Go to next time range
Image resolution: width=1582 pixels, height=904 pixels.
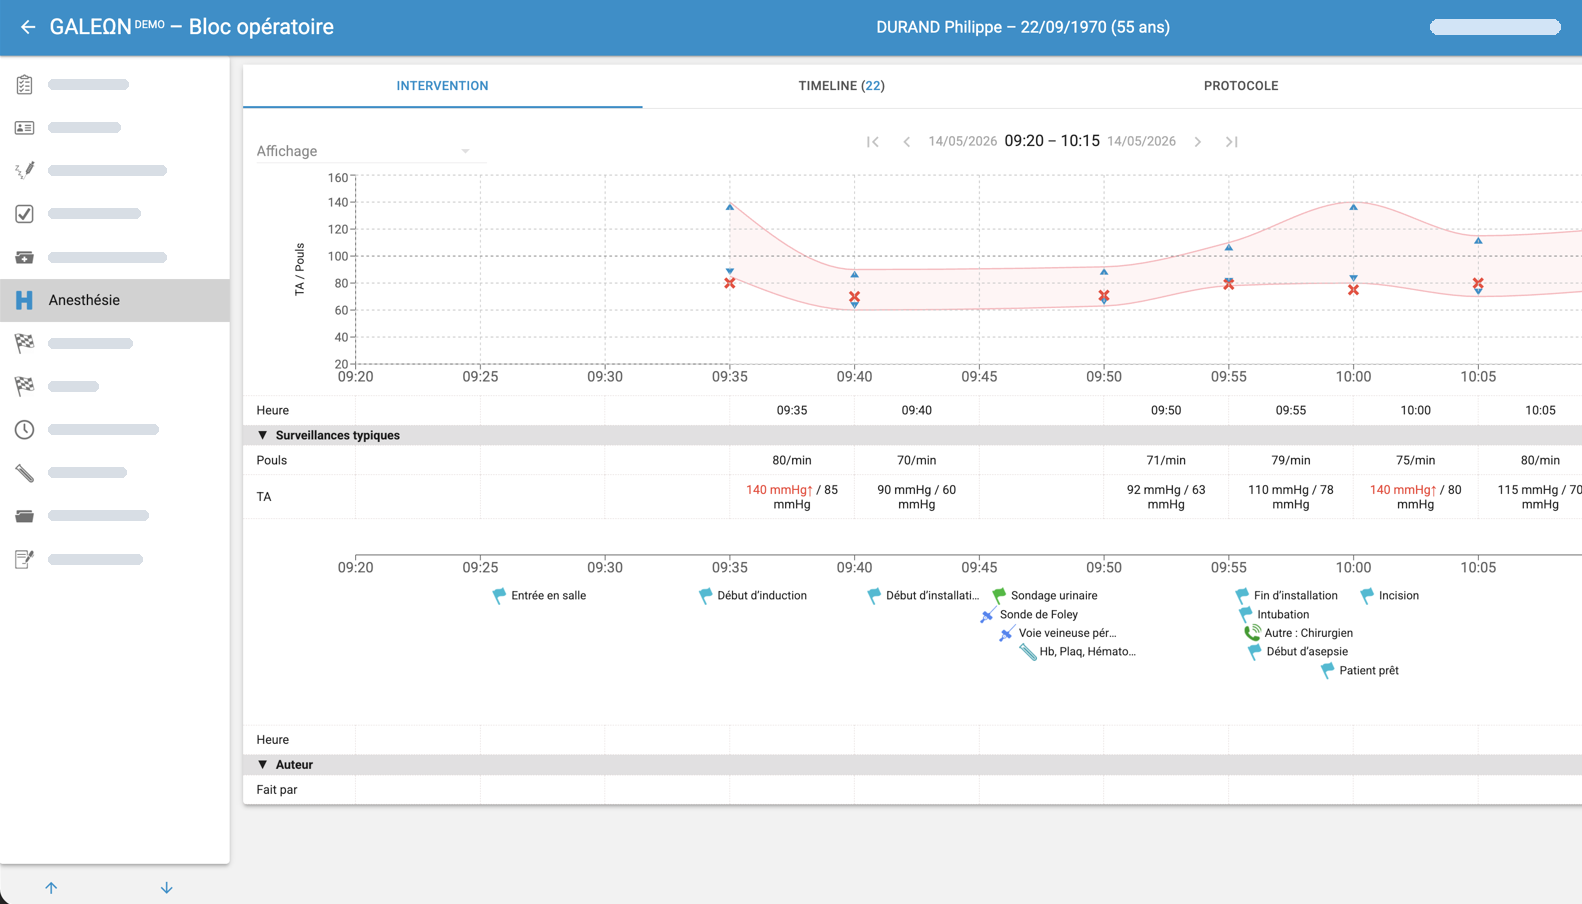[x=1198, y=142]
